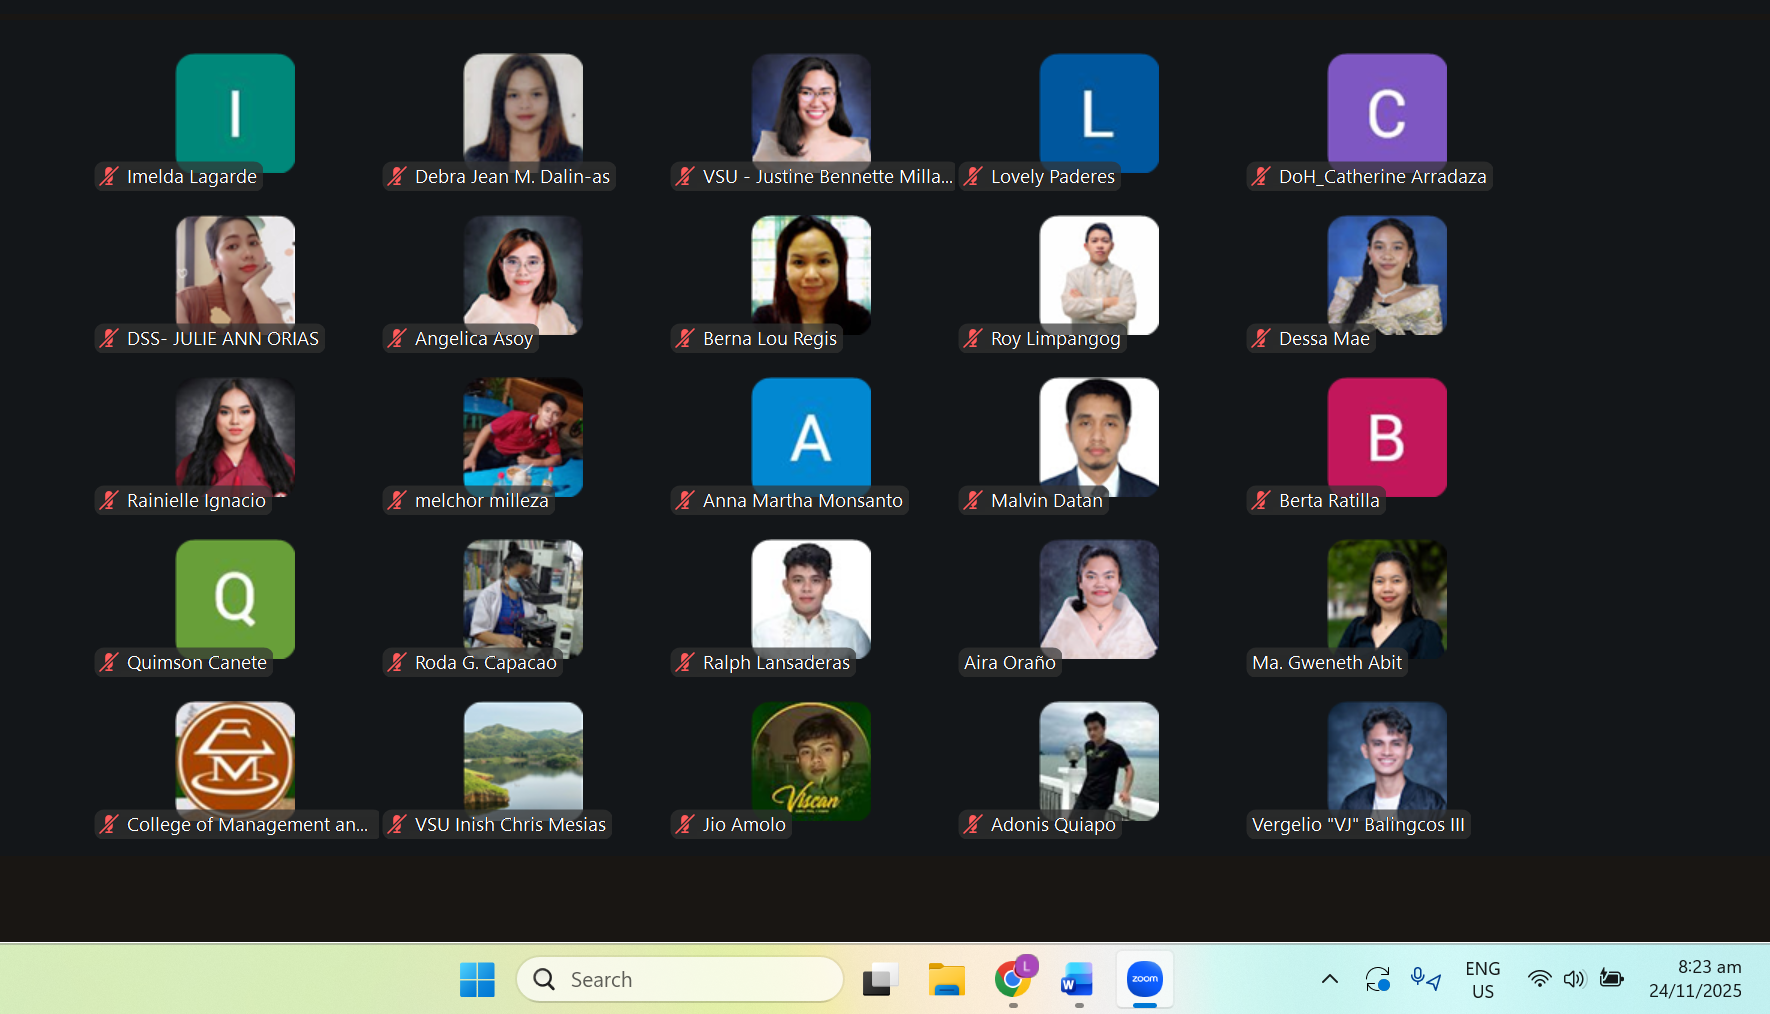Viewport: 1770px width, 1014px height.
Task: Click the Wi-Fi network tray icon
Action: [1539, 979]
